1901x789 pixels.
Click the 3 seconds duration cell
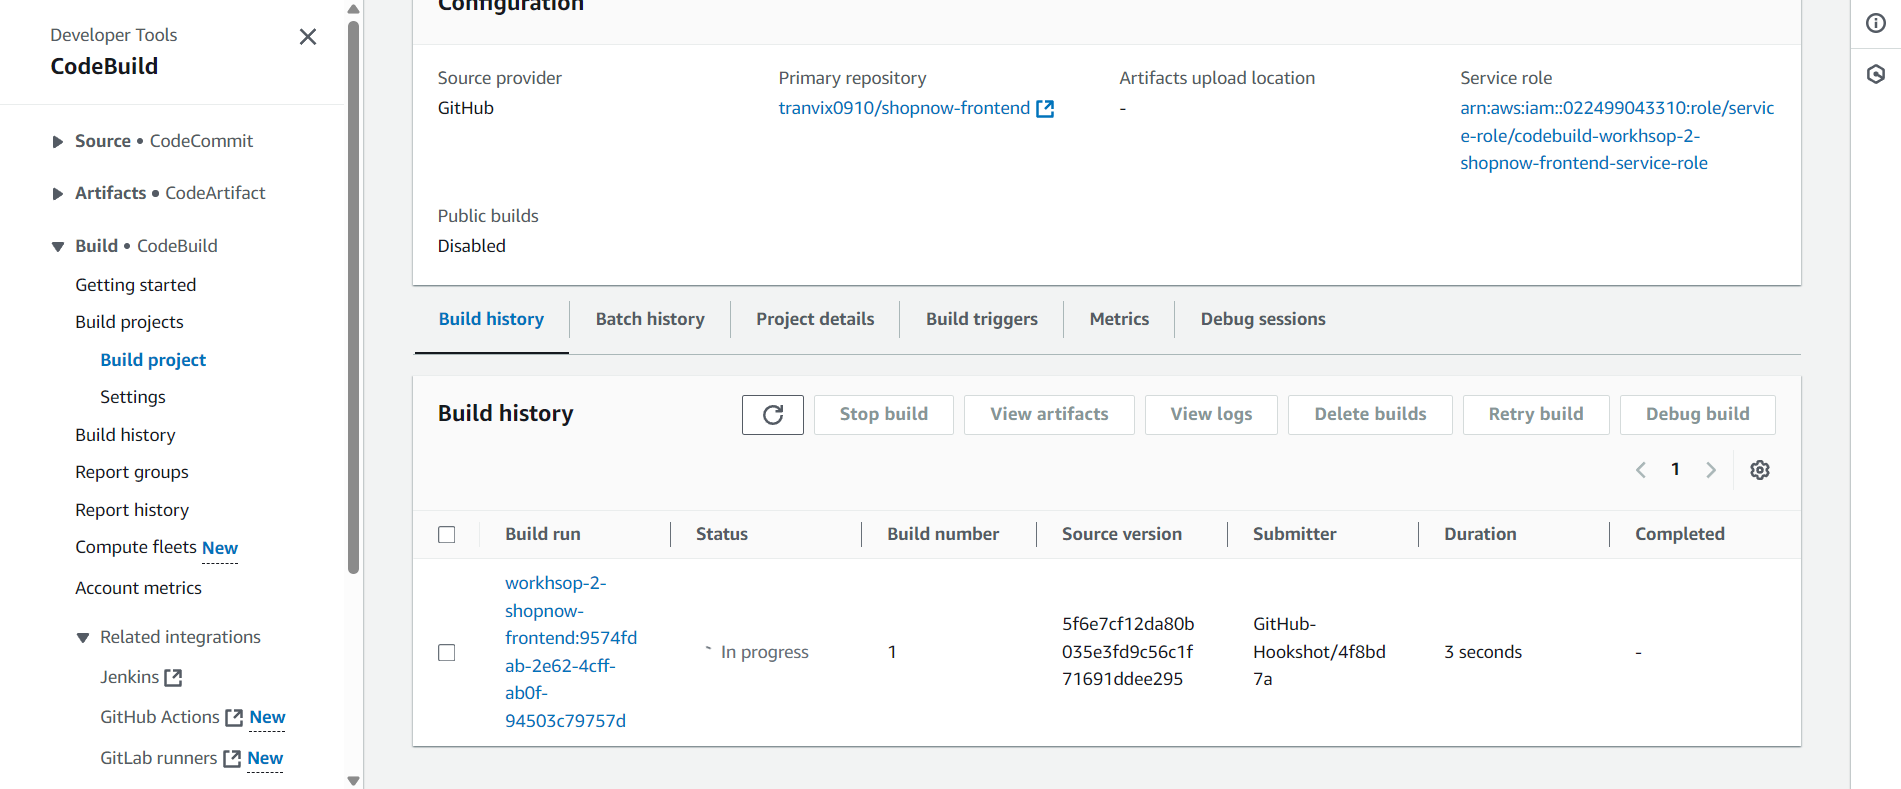pyautogui.click(x=1483, y=652)
